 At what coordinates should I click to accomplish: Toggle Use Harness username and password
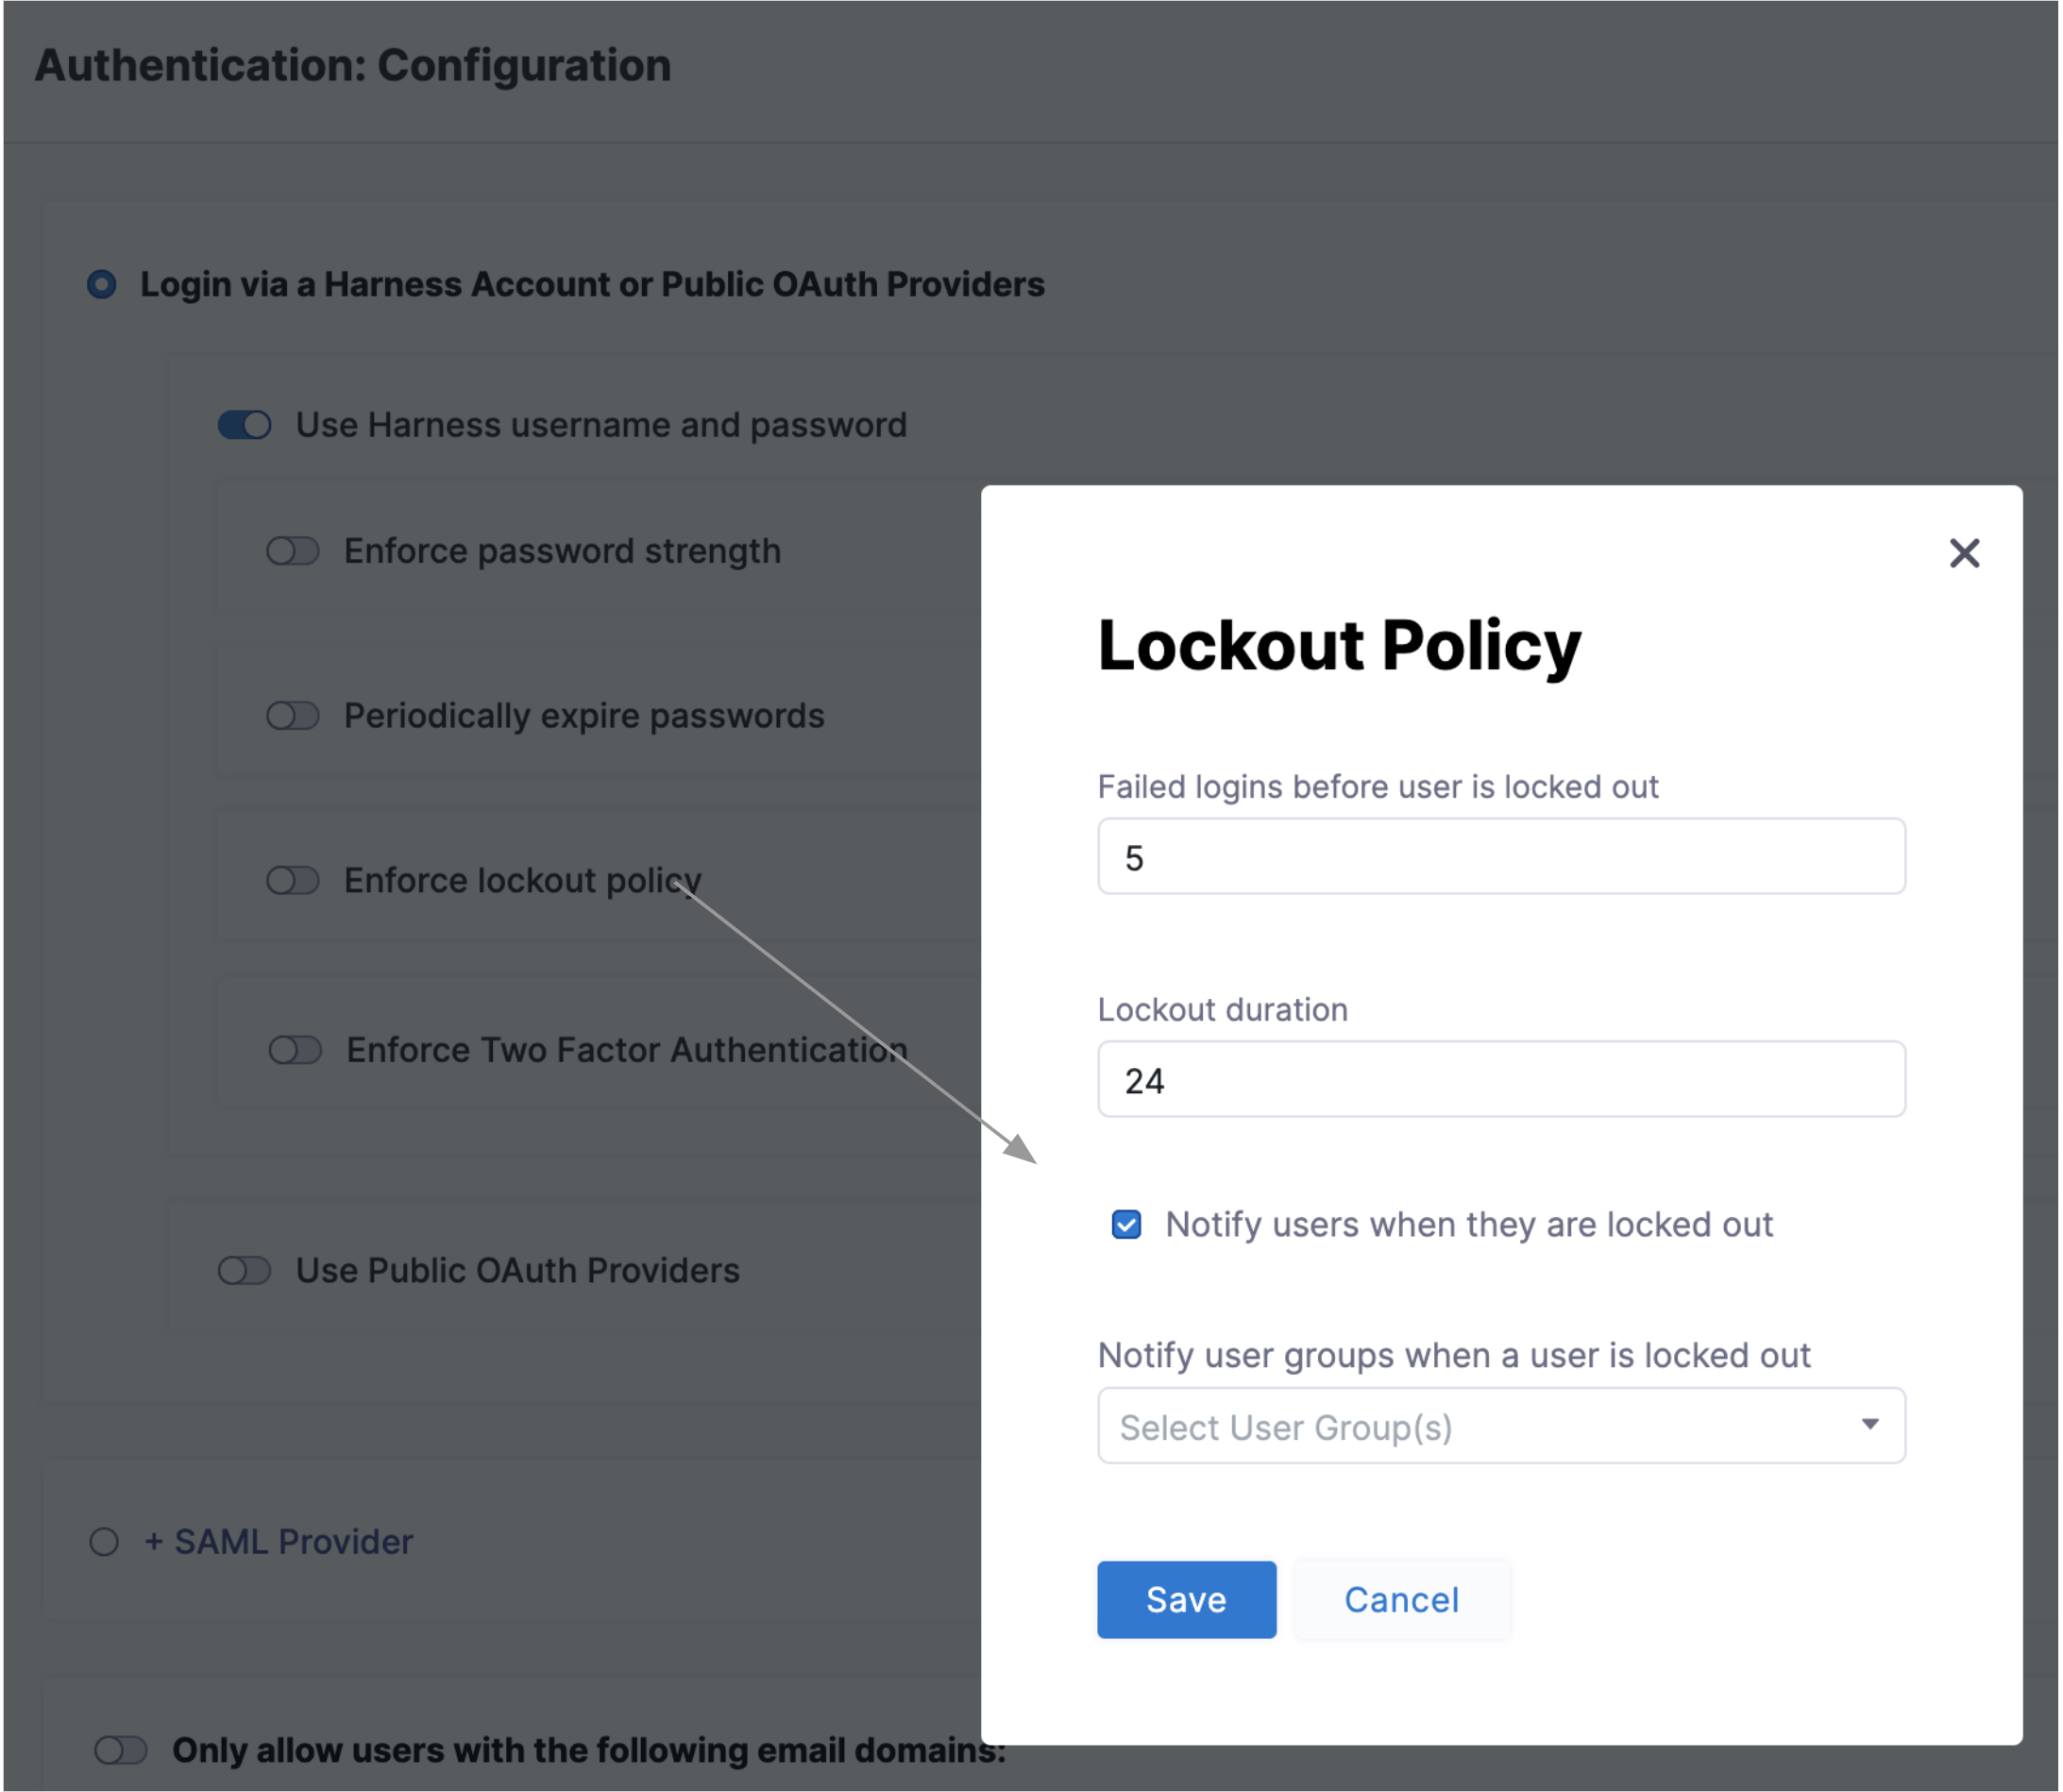pyautogui.click(x=245, y=425)
